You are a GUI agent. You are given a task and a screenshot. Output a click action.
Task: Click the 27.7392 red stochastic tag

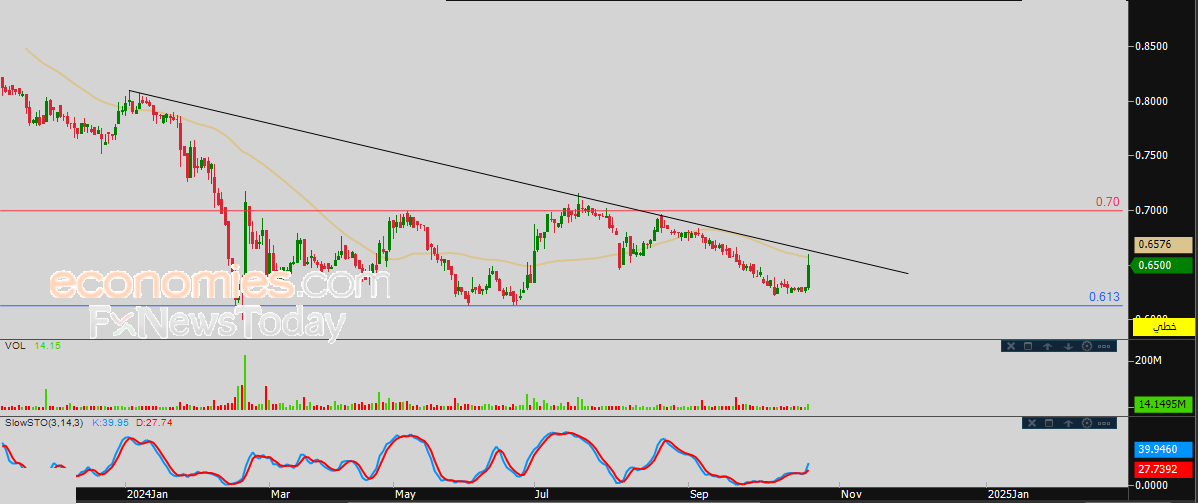click(1164, 471)
